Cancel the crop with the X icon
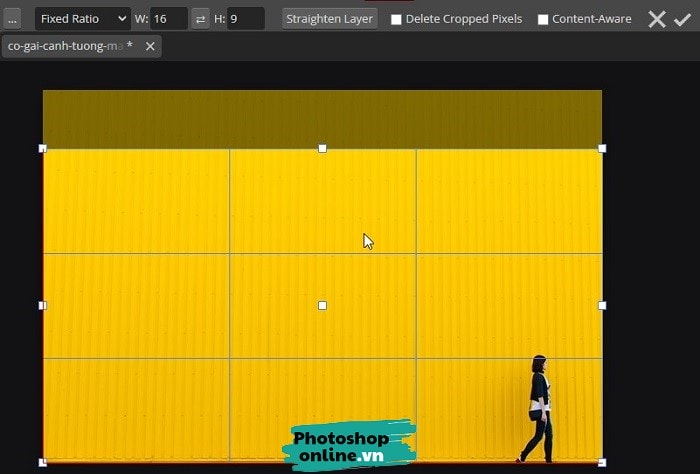Viewport: 700px width, 474px height. click(657, 19)
